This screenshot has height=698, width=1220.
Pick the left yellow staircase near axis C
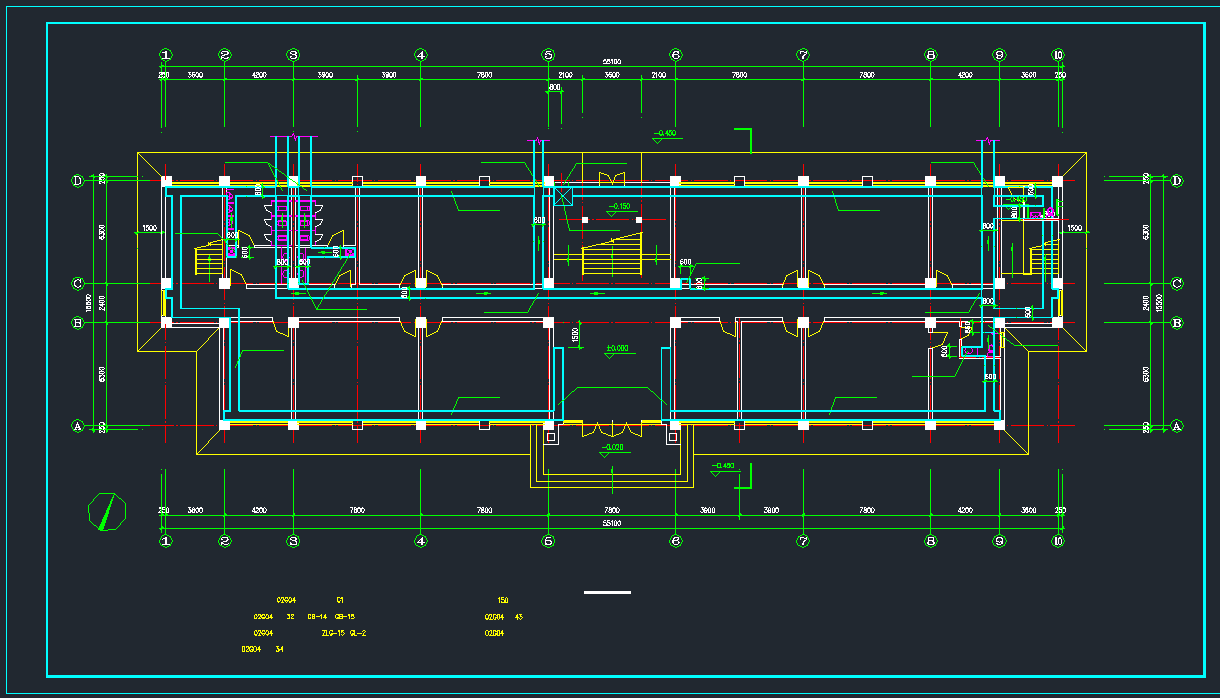210,260
